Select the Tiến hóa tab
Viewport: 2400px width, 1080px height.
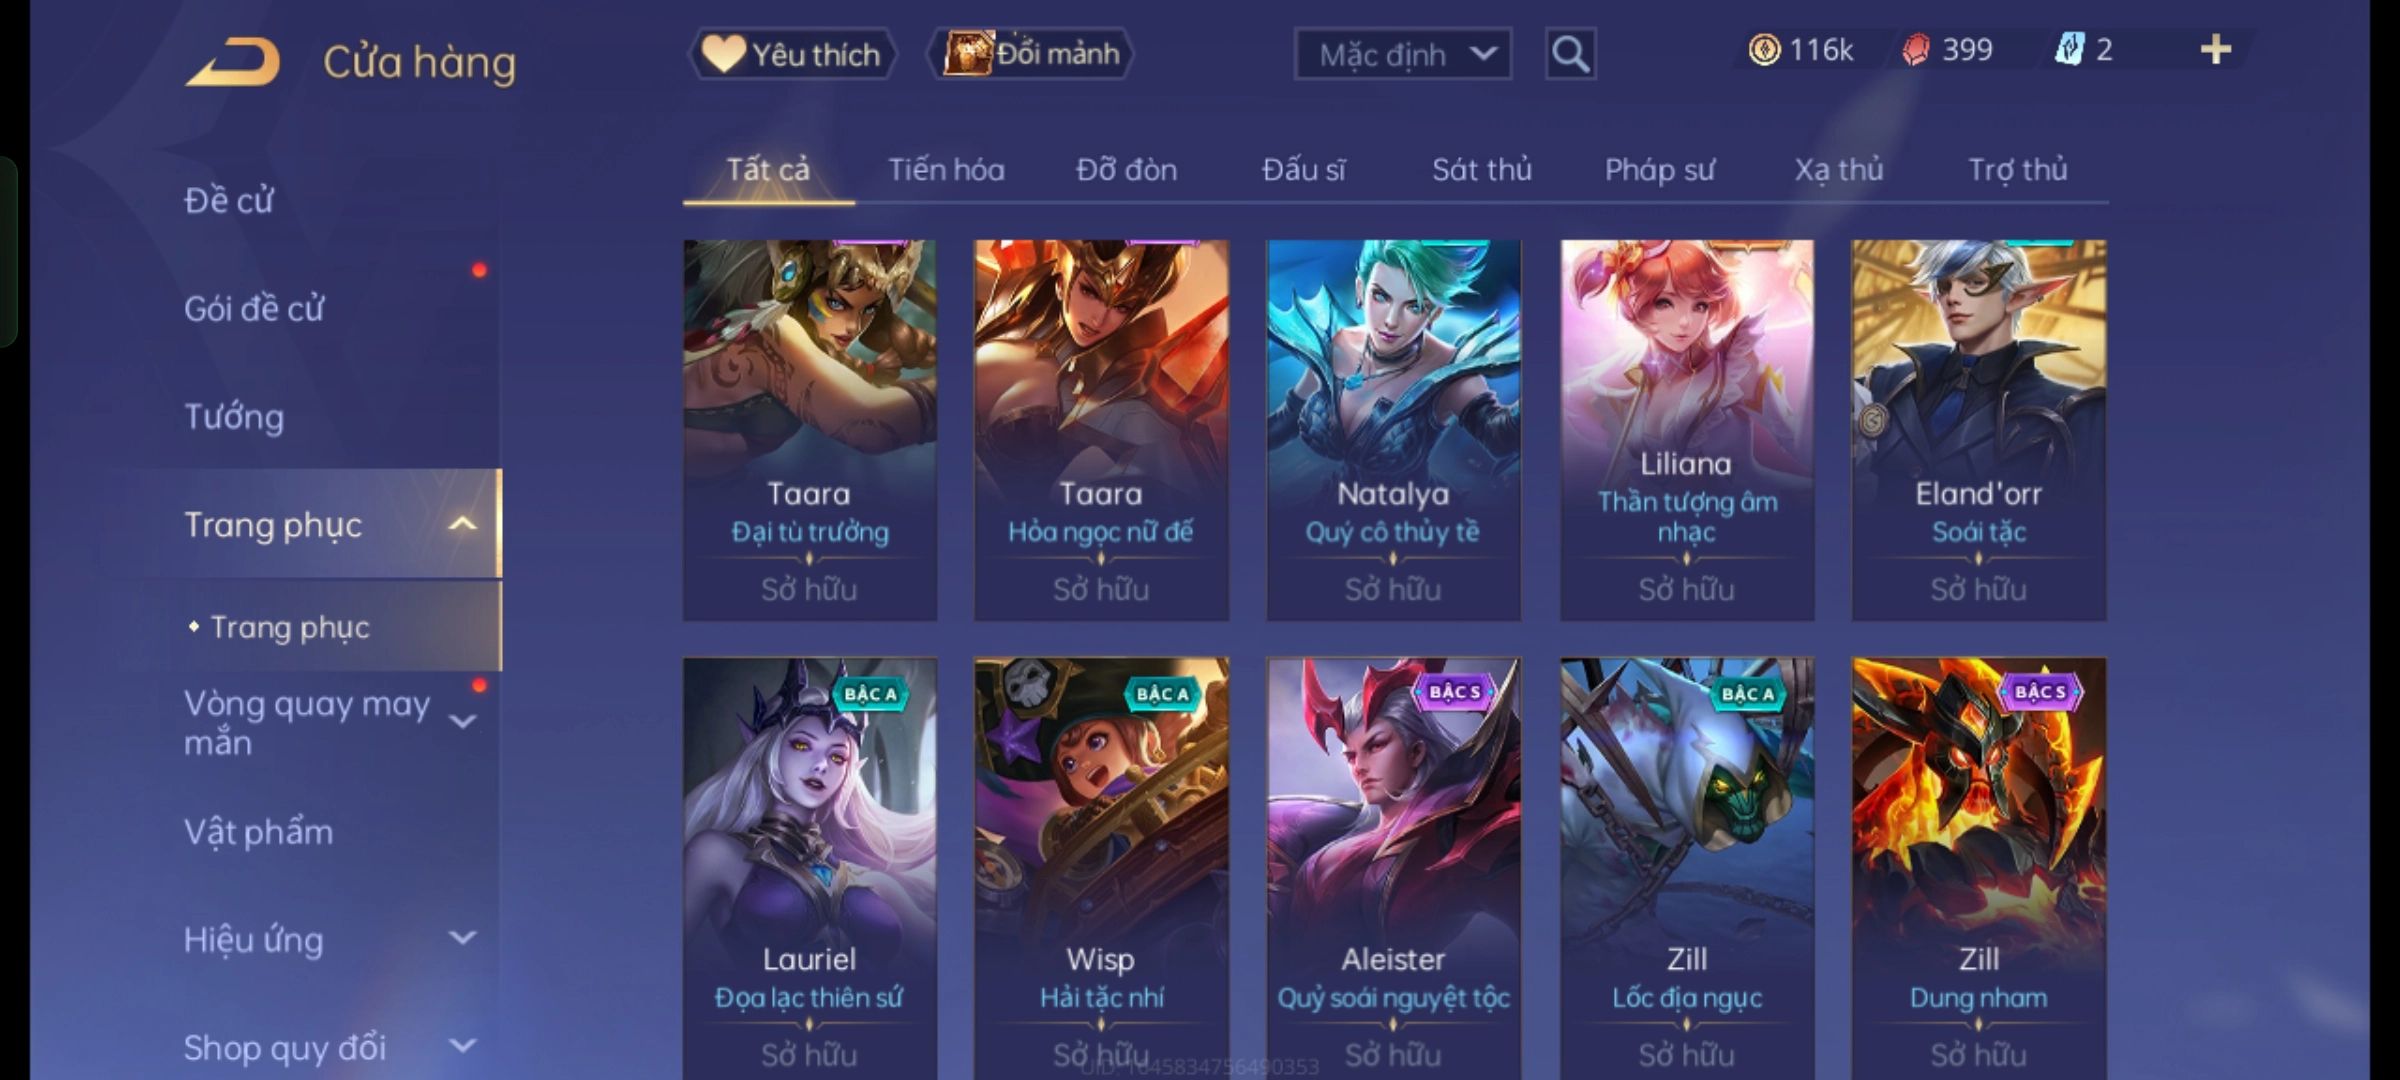946,170
